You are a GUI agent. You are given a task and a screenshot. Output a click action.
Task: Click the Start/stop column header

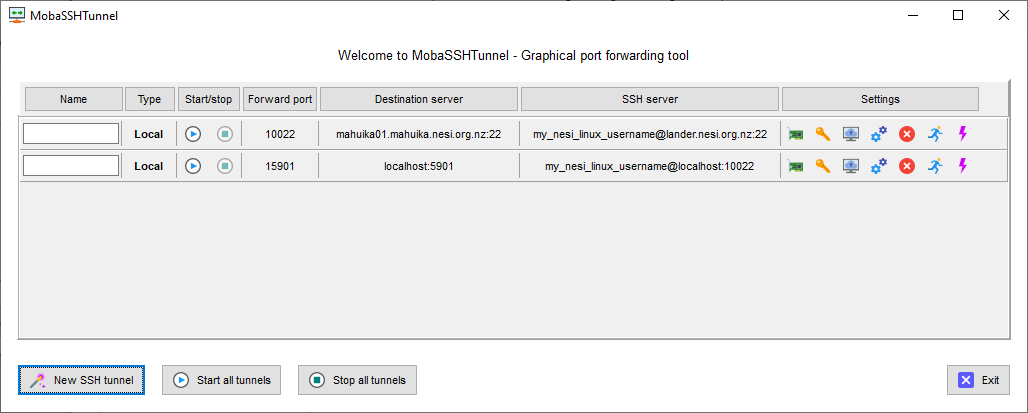(208, 100)
